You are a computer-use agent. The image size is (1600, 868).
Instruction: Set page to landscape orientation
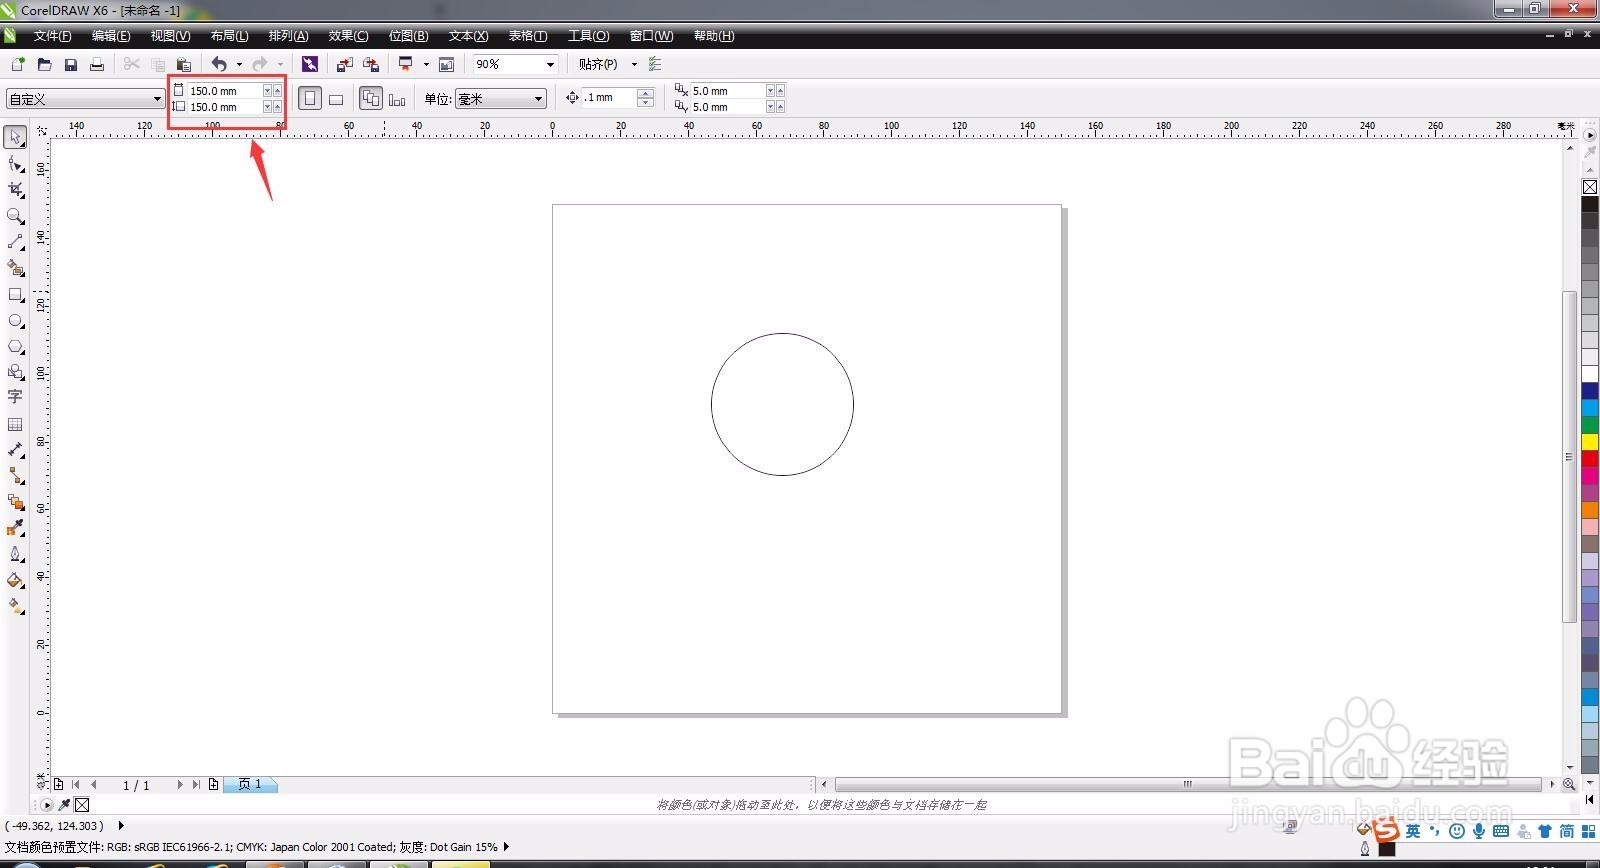[336, 98]
